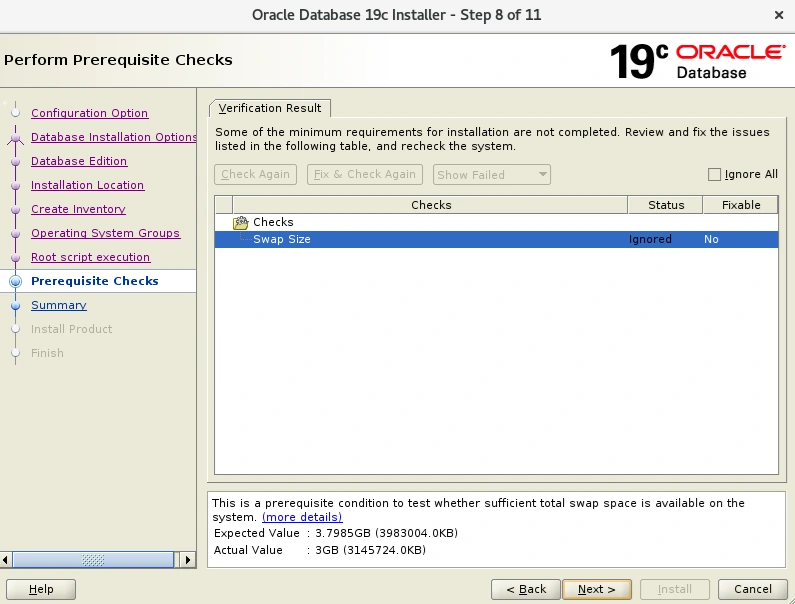Screen dimensions: 795x604
Task: Enable the Ignore All checkbox
Action: pos(714,174)
